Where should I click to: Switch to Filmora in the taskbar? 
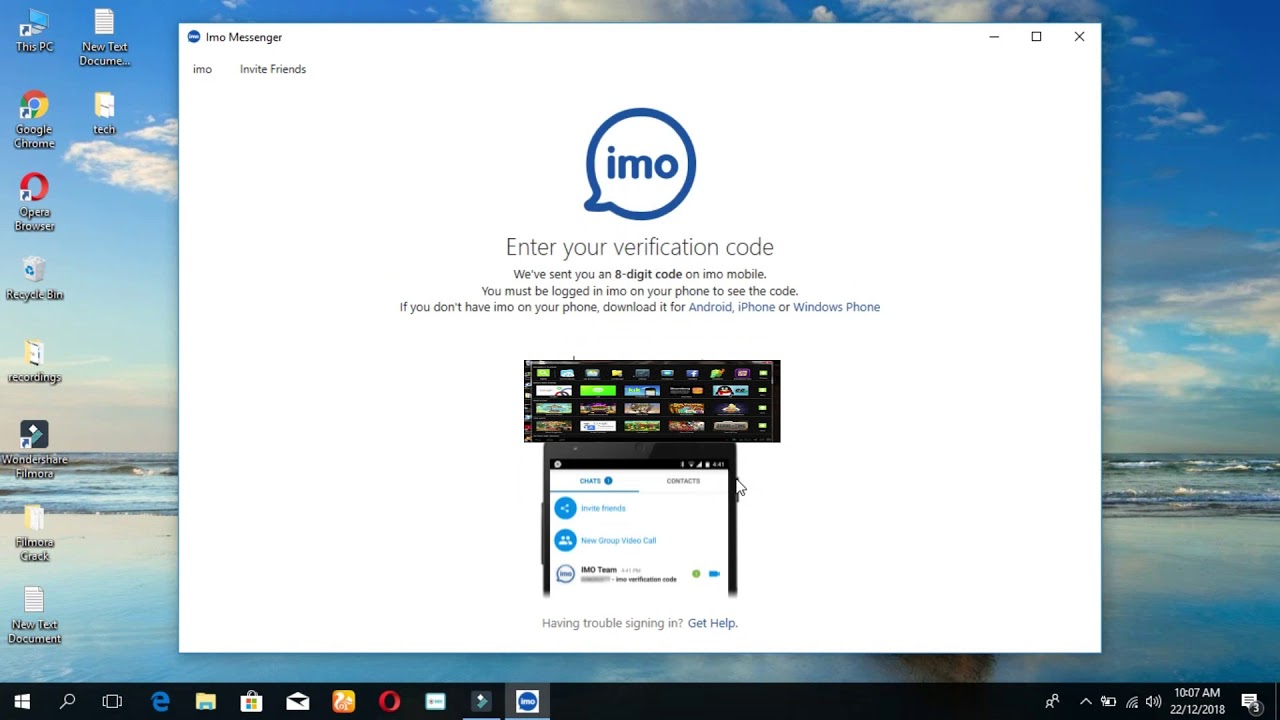(x=481, y=701)
